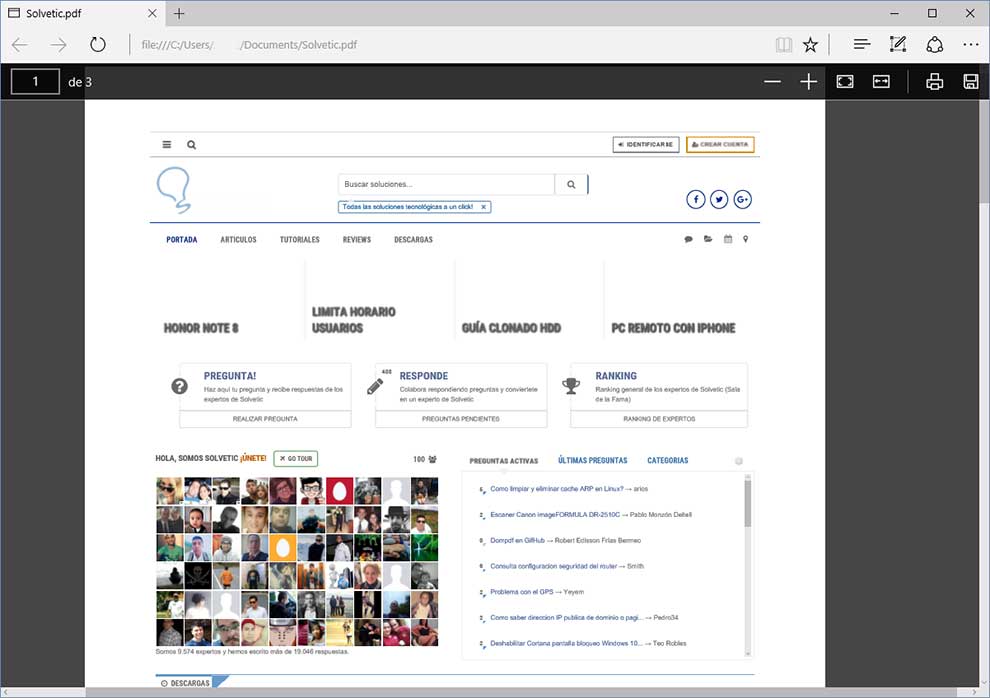Switch PDF to fit page view
This screenshot has width=990, height=698.
click(x=845, y=81)
